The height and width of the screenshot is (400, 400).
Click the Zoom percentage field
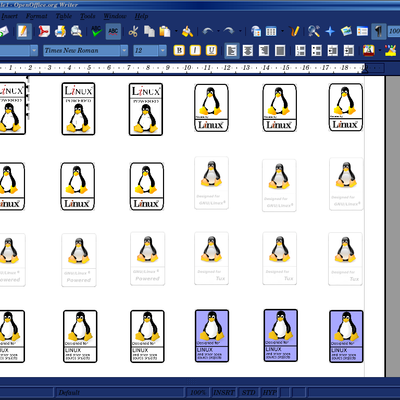coord(394,32)
